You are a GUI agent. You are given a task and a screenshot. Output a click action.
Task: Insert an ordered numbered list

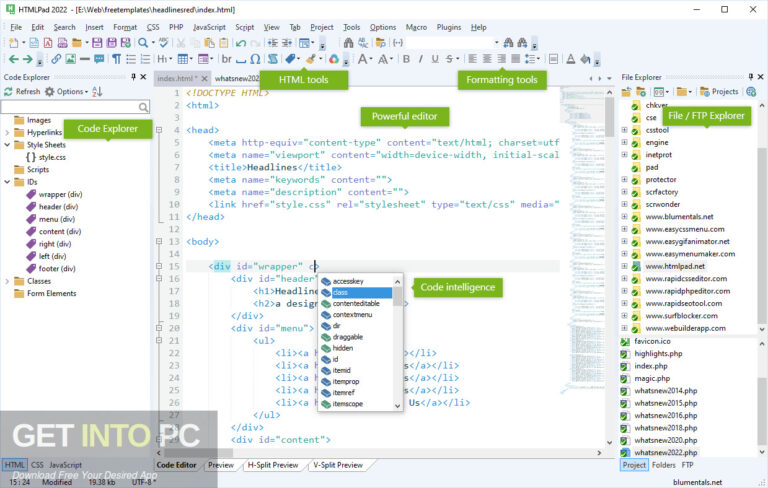tap(145, 59)
